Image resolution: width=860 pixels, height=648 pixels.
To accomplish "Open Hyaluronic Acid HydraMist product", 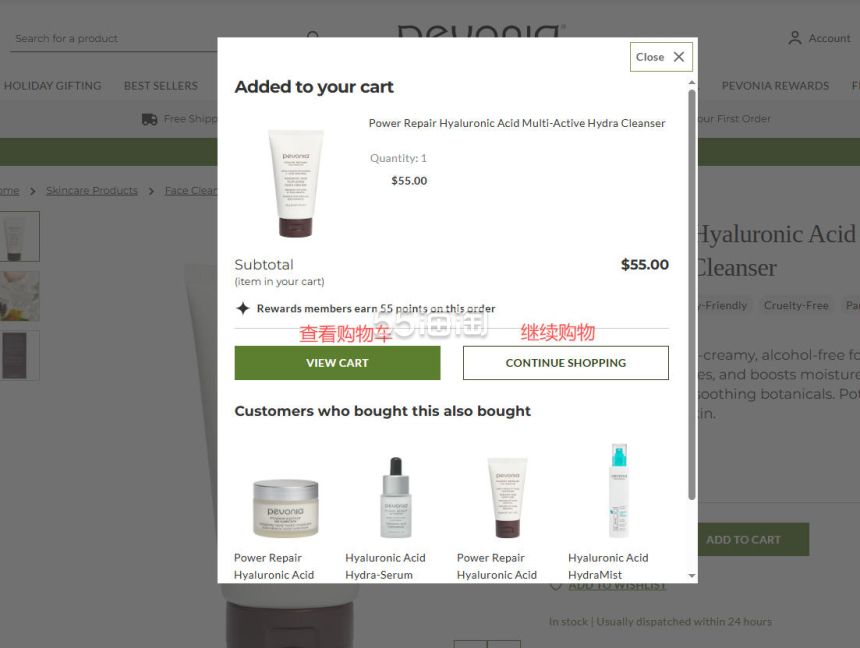I will point(619,491).
